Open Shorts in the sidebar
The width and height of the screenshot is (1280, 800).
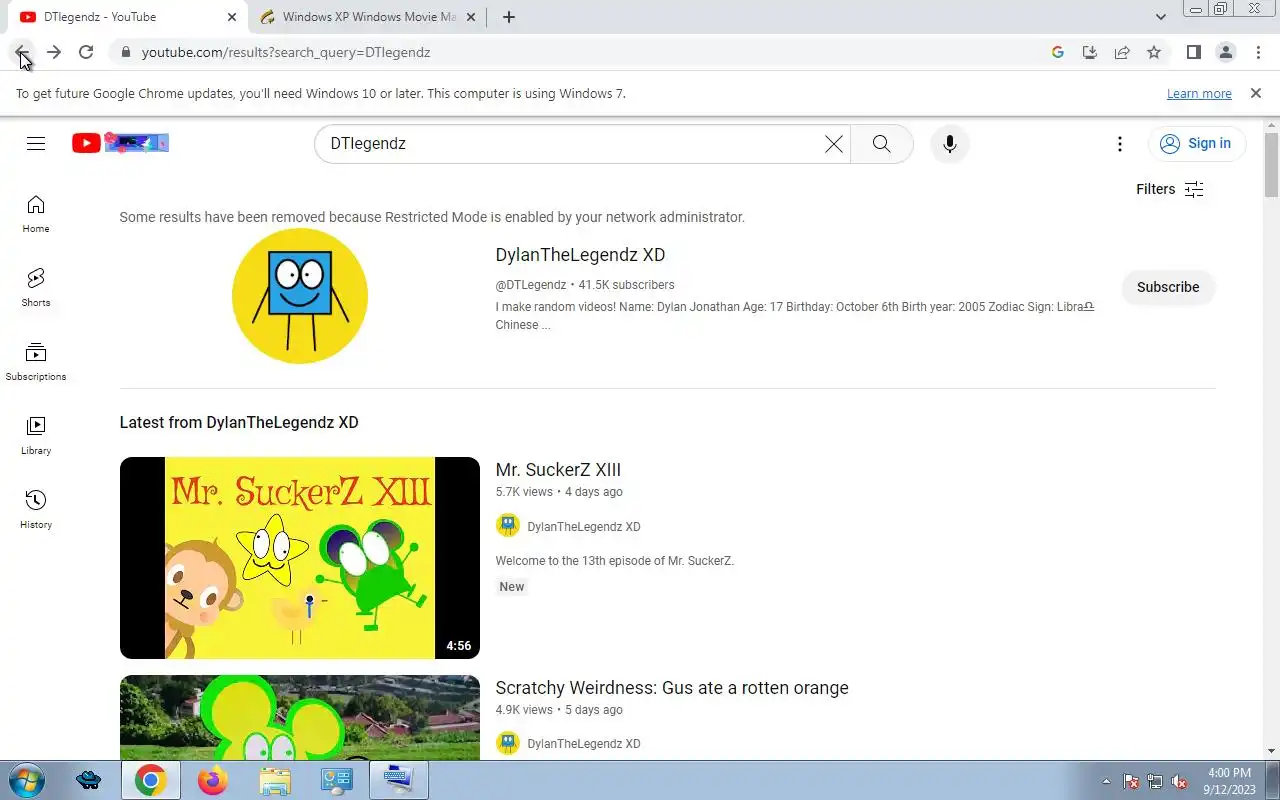click(x=36, y=288)
